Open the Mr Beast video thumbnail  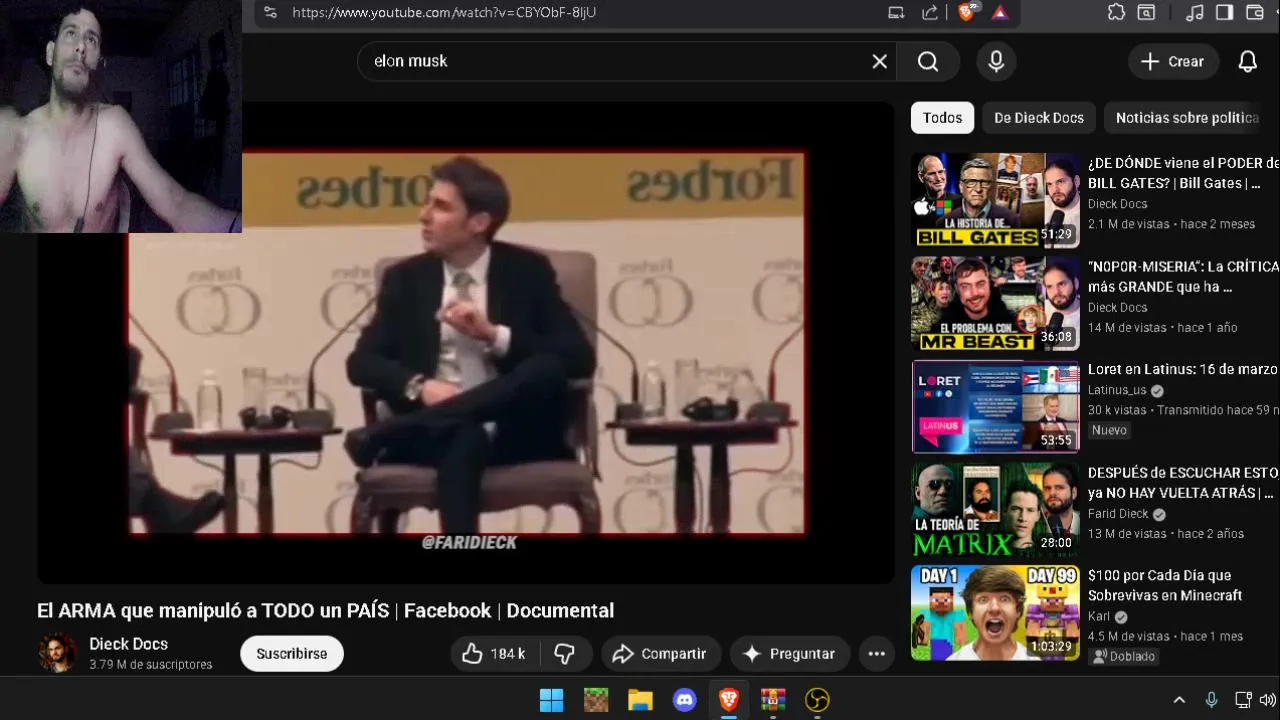pyautogui.click(x=996, y=303)
